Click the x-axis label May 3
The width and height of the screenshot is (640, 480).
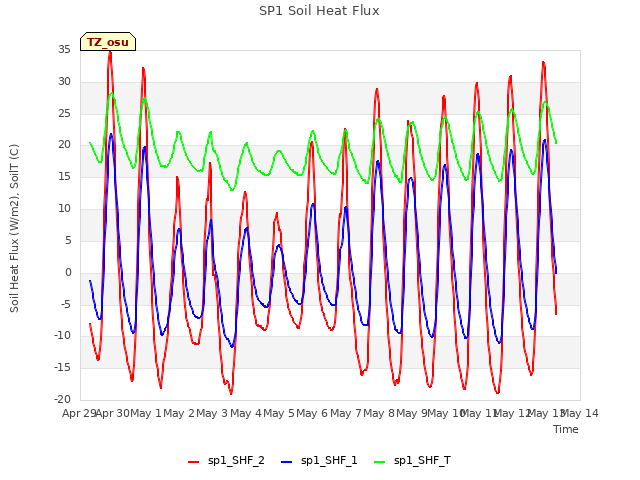click(x=212, y=413)
